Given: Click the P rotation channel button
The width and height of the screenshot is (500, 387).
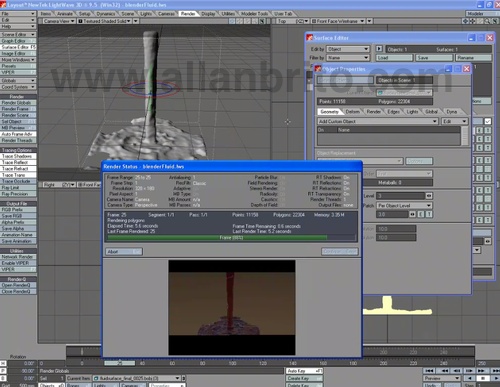Looking at the screenshot, I should pos(3,371).
